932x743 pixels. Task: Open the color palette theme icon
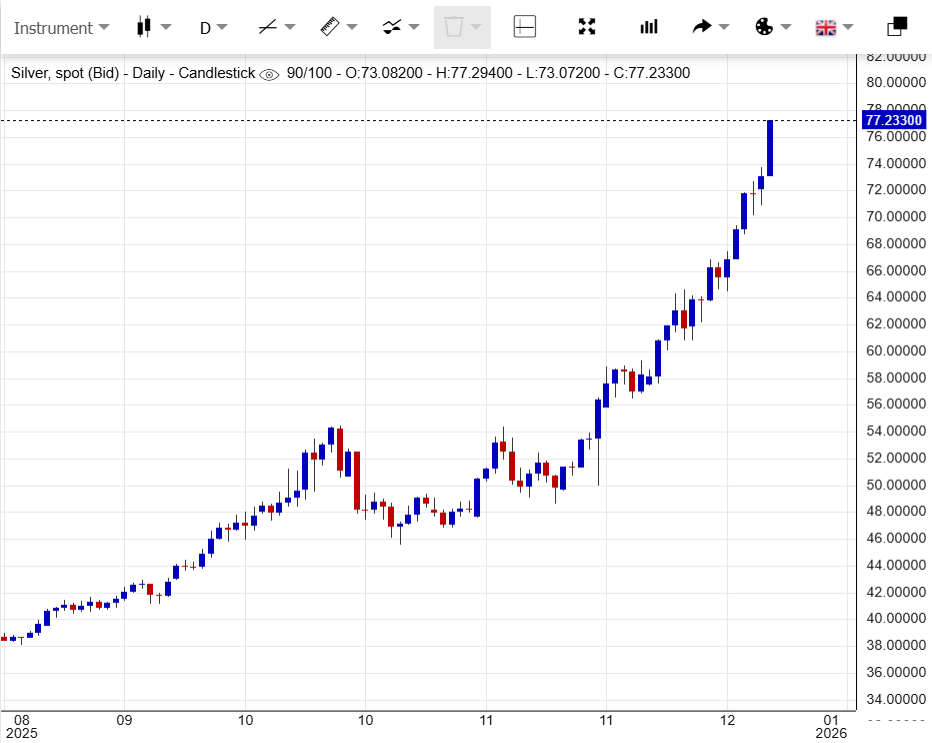point(773,27)
